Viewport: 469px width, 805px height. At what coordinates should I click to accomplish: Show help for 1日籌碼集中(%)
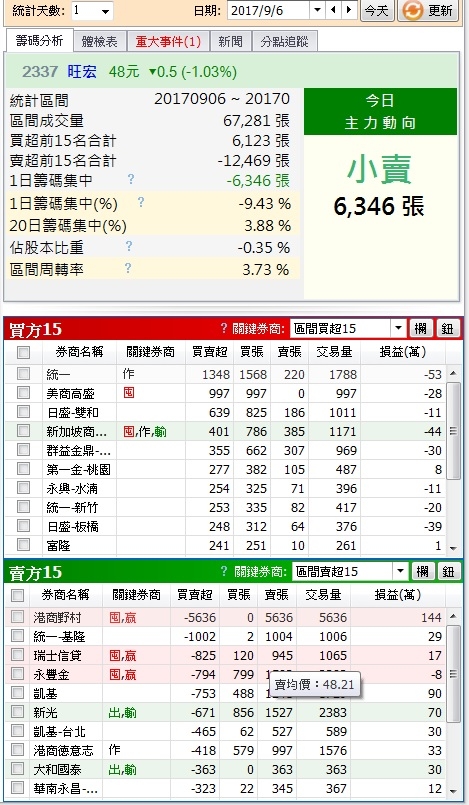(141, 202)
